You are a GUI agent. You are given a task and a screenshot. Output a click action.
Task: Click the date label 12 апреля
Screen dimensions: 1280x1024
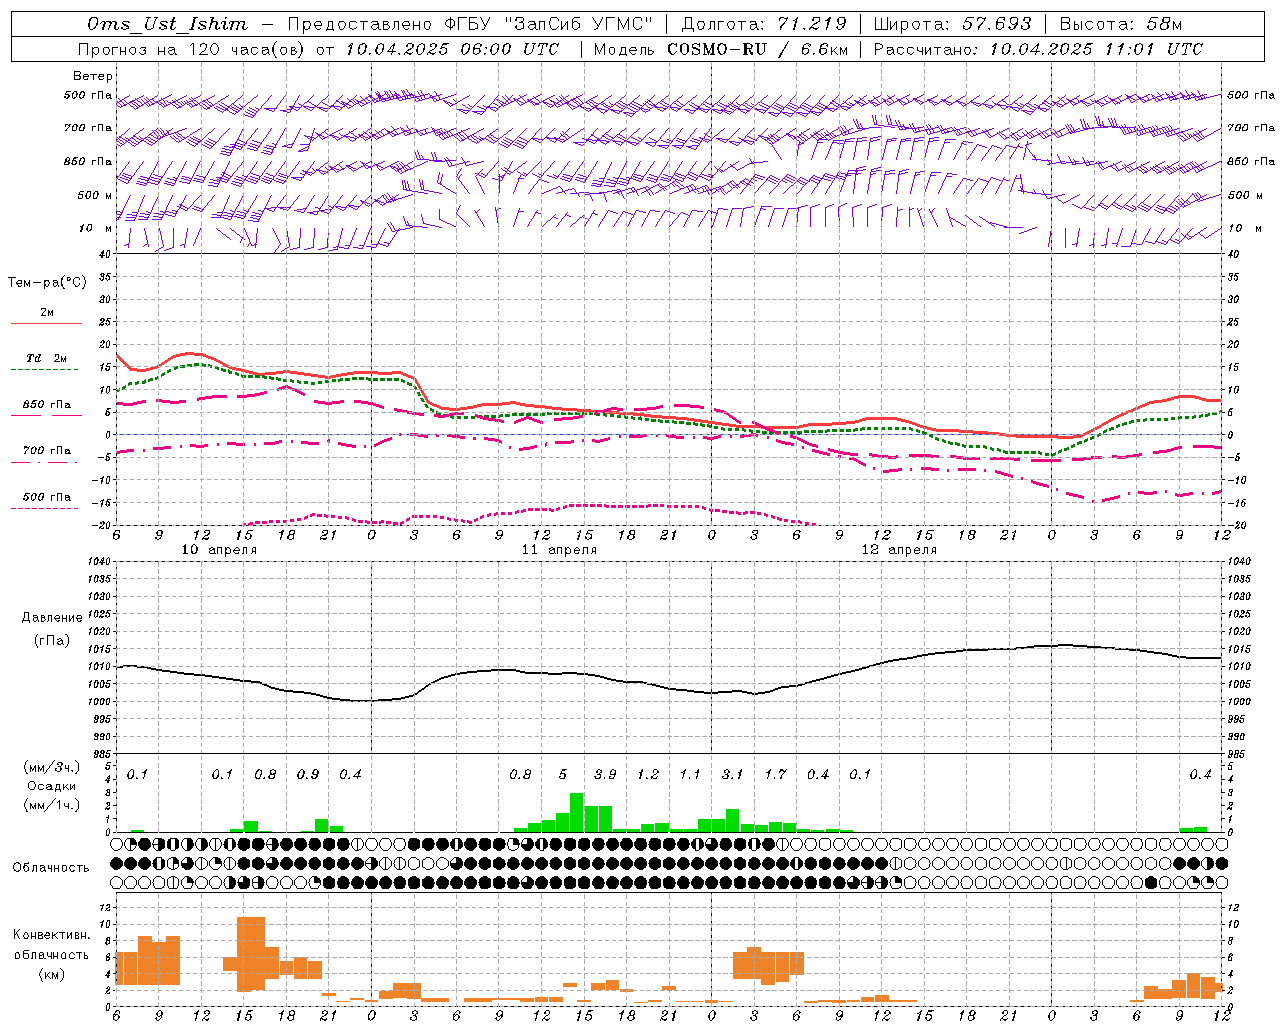click(899, 550)
